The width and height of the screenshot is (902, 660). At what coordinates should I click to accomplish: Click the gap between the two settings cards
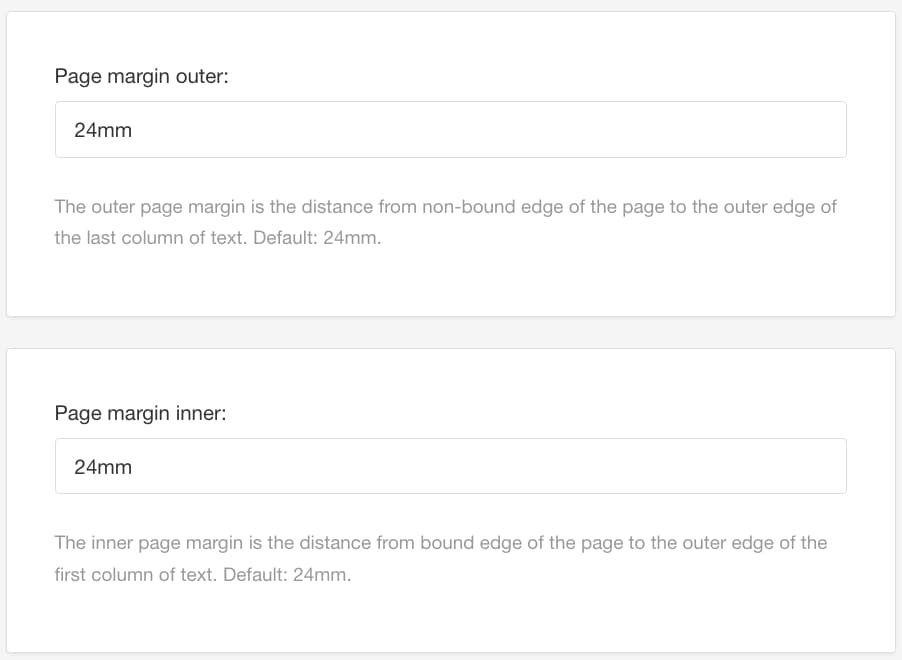[450, 330]
